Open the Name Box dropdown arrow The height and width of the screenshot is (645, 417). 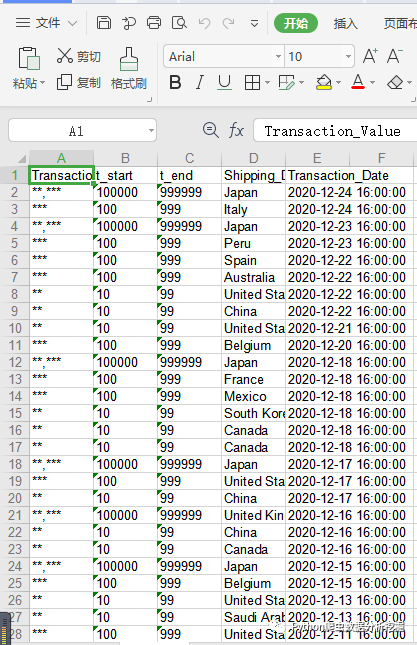[x=151, y=131]
